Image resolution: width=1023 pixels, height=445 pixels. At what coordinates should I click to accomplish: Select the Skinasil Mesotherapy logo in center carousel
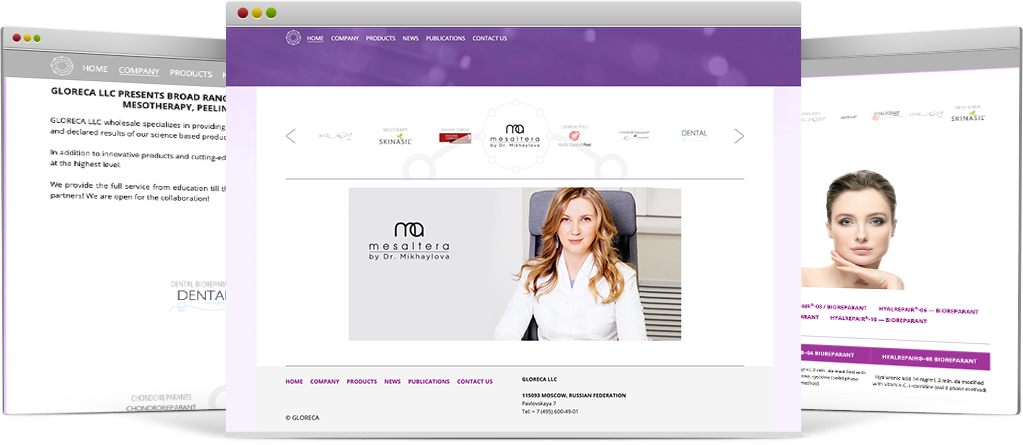pos(395,136)
